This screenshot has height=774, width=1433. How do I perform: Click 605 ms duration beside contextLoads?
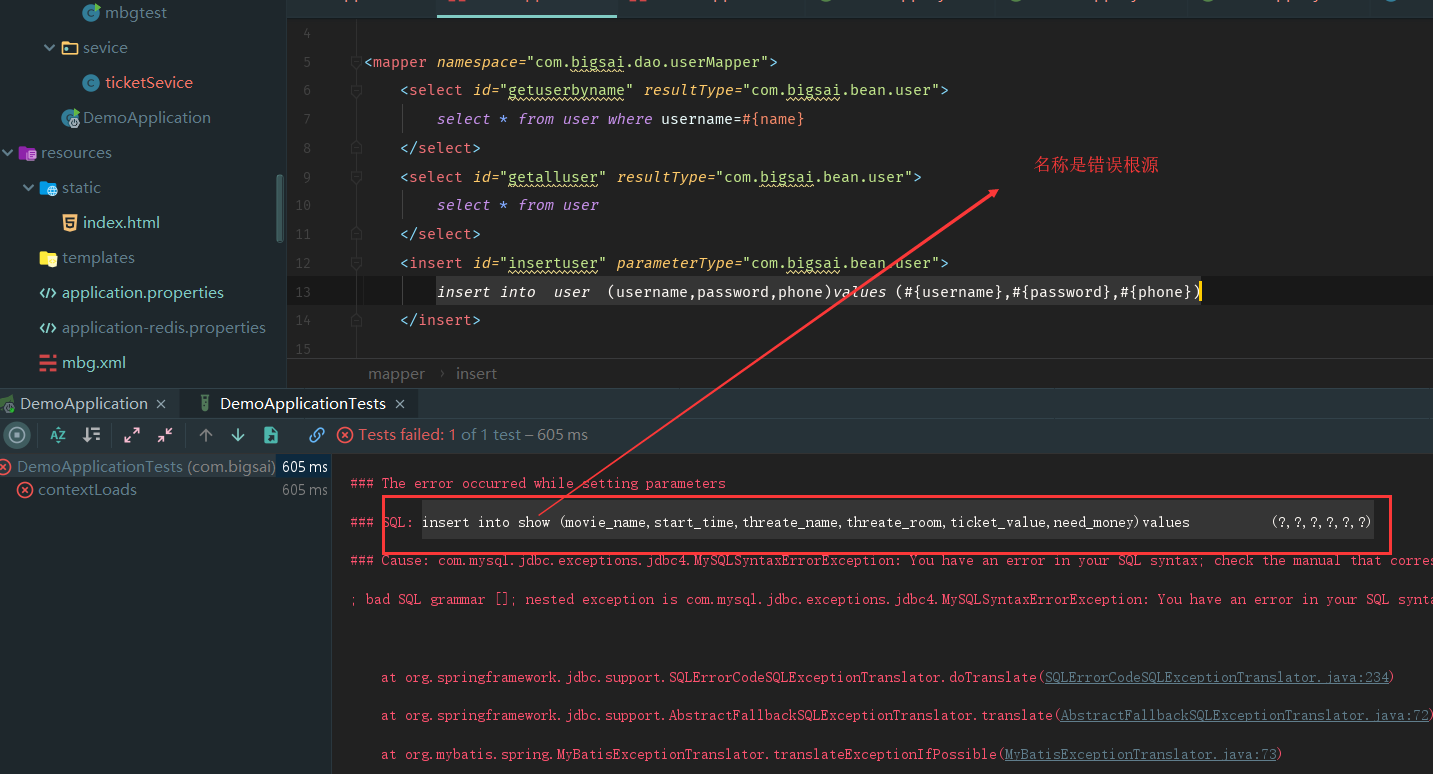click(x=305, y=490)
